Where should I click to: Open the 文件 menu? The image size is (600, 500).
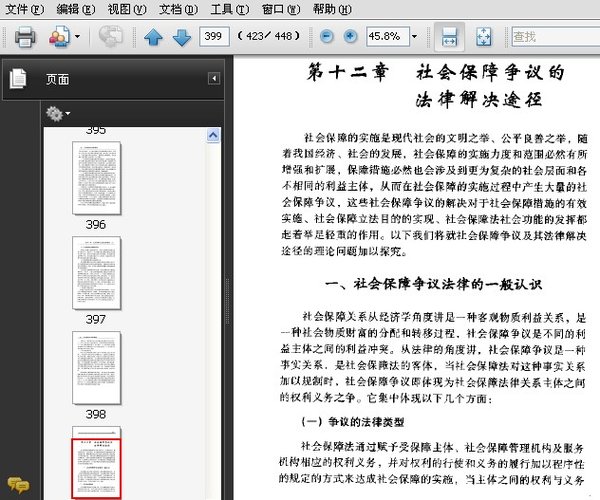click(23, 9)
